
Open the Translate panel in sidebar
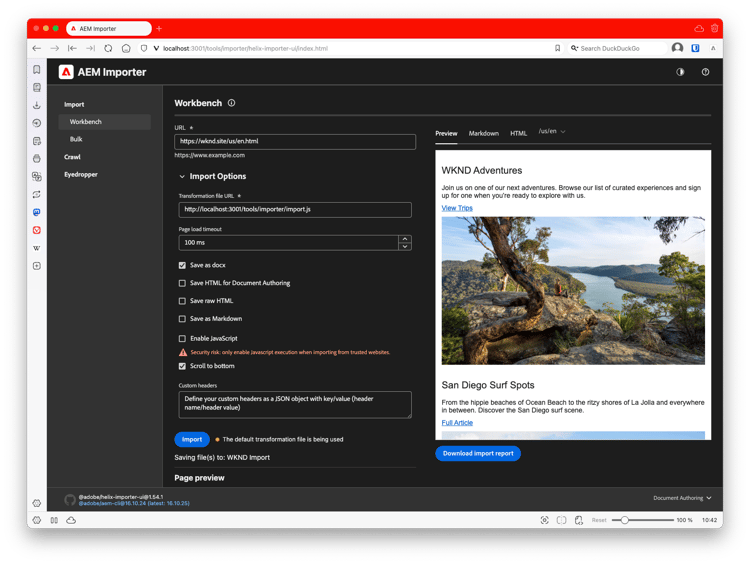click(x=37, y=177)
